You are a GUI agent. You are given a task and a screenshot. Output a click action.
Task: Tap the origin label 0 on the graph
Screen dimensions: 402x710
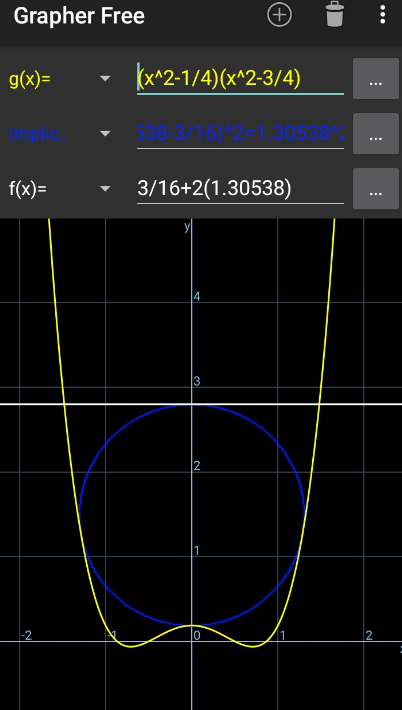[197, 635]
